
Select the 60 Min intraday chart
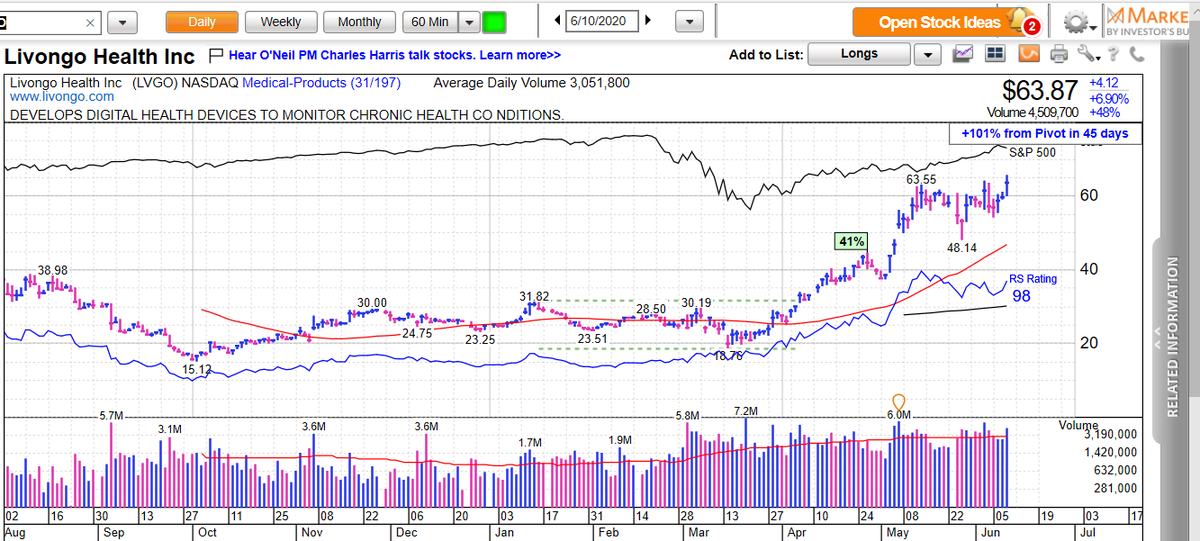(430, 22)
